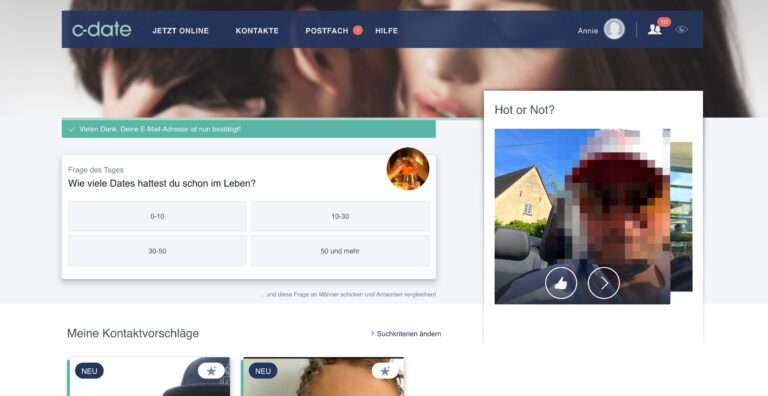768x396 pixels.
Task: Favorite the first suggestion with star icon
Action: coord(211,371)
